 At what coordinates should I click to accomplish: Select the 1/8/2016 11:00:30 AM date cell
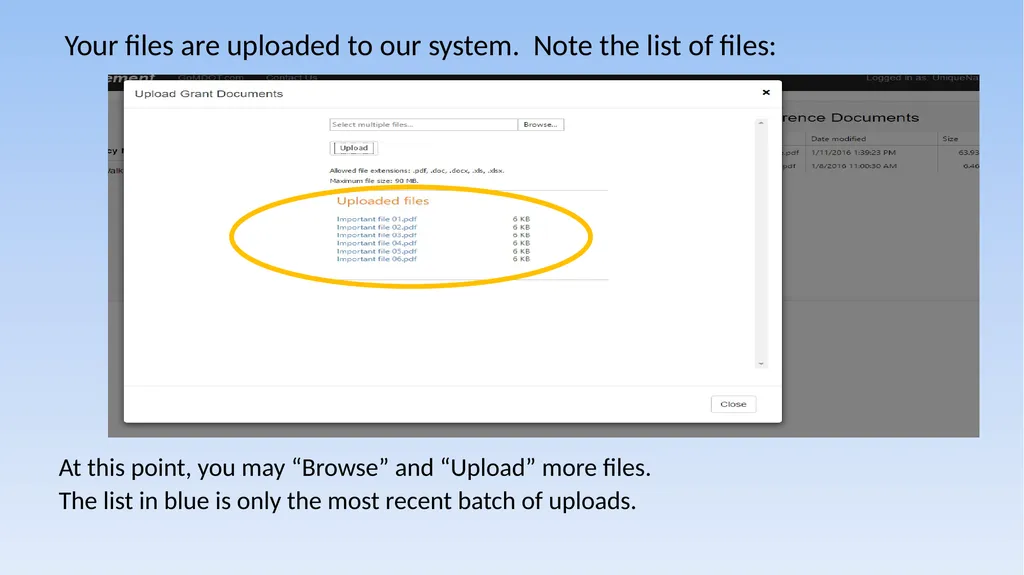(x=854, y=166)
